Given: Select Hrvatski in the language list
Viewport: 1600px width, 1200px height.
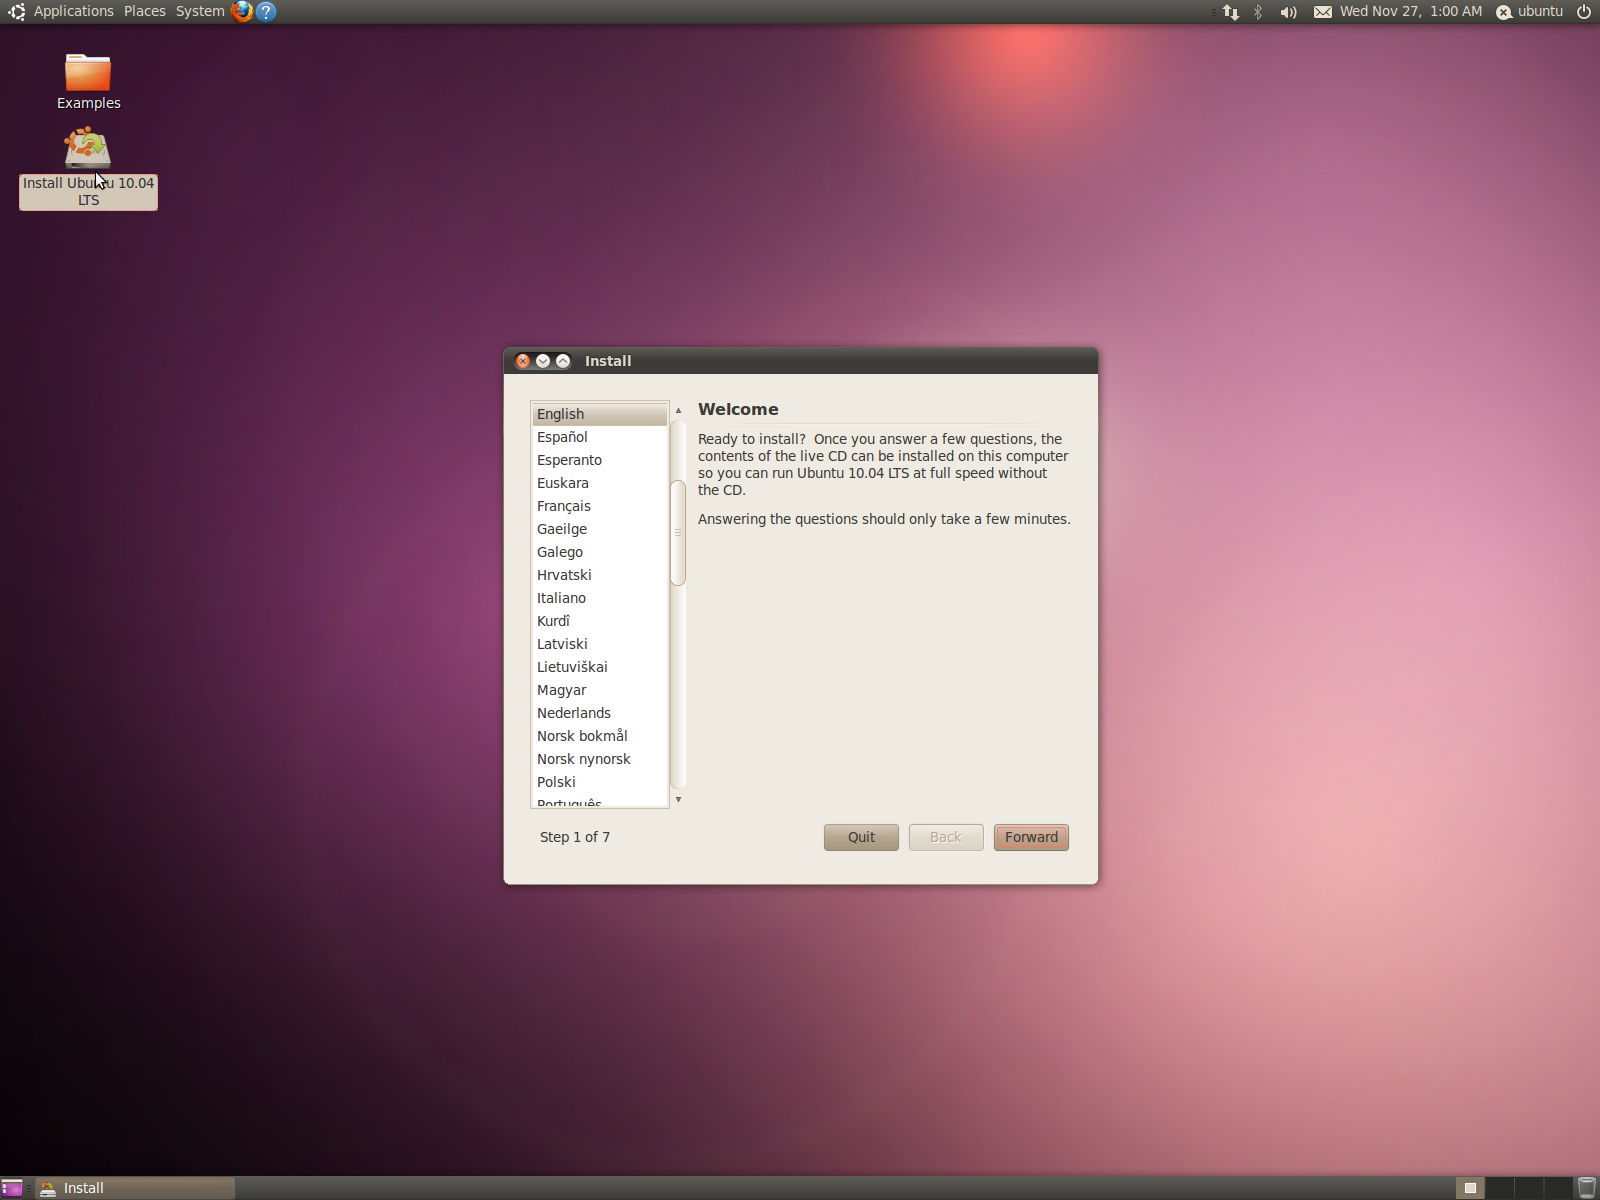Looking at the screenshot, I should click(x=599, y=575).
